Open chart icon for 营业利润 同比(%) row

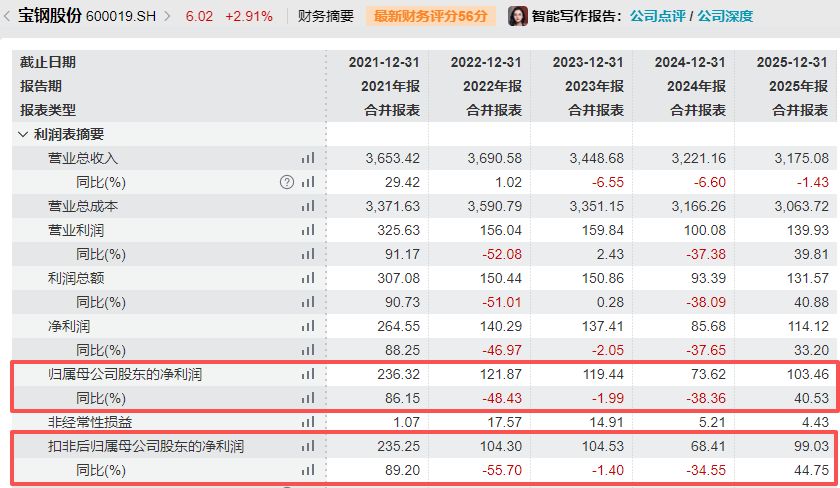click(x=308, y=254)
